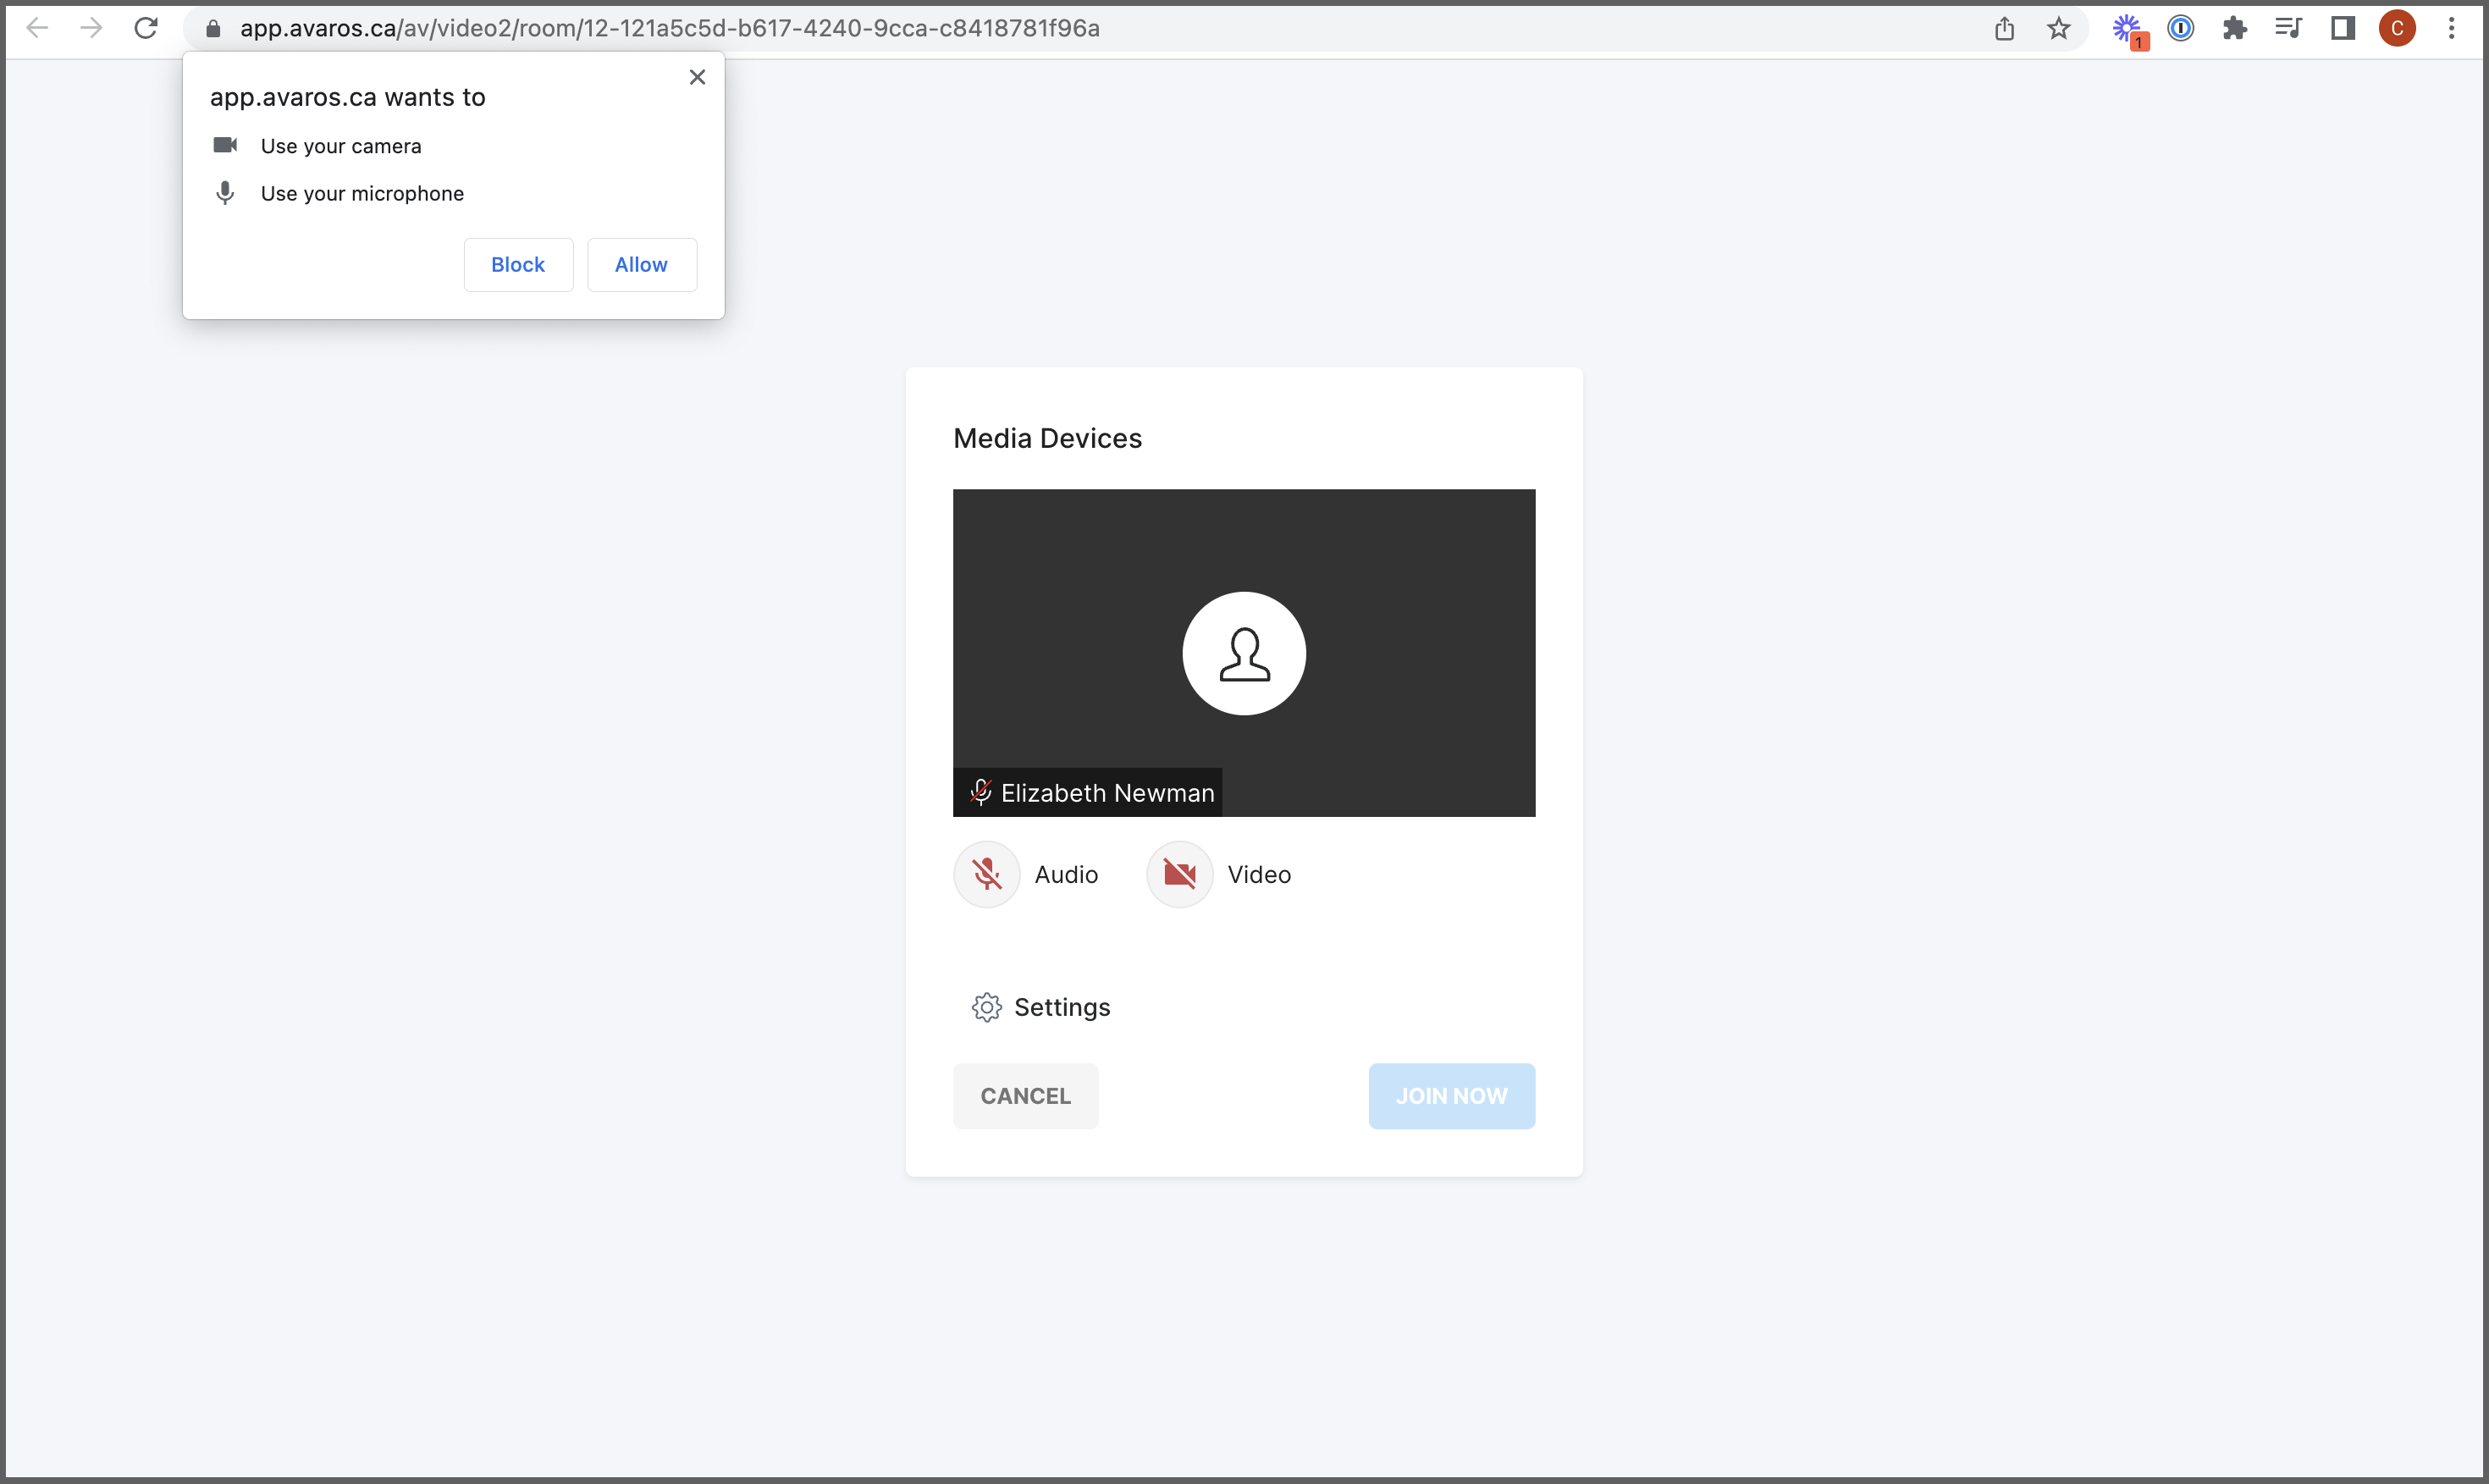The height and width of the screenshot is (1484, 2489).
Task: Click the camera icon in the permission prompt
Action: coord(224,145)
